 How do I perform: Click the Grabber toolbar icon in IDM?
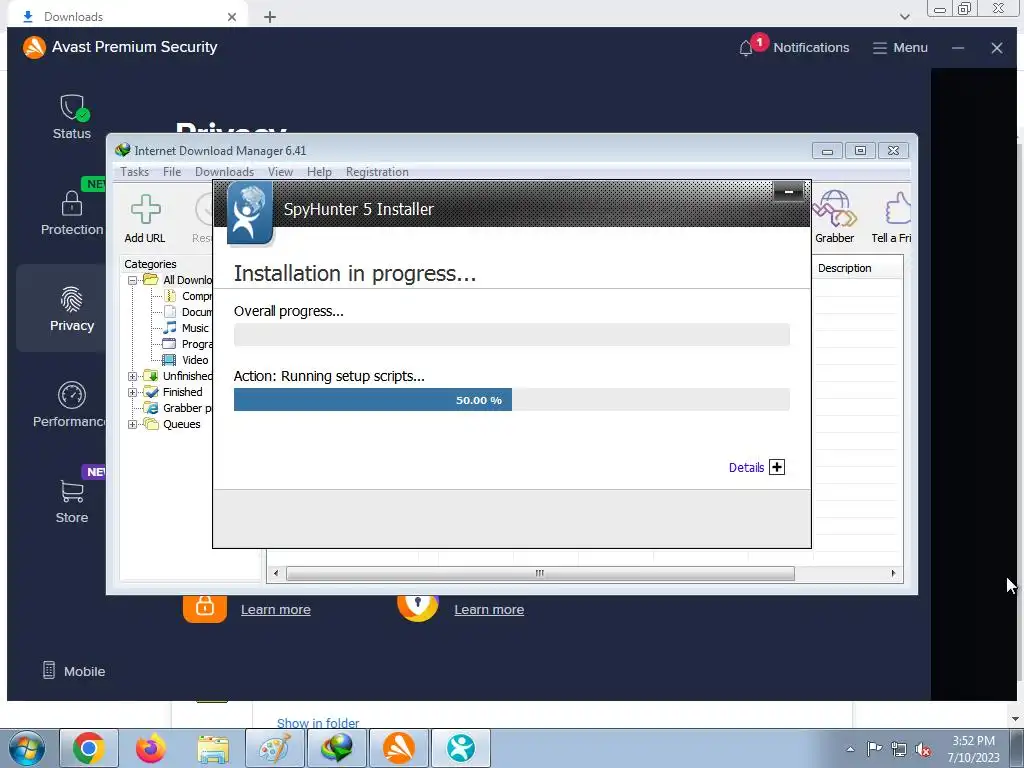tap(834, 217)
